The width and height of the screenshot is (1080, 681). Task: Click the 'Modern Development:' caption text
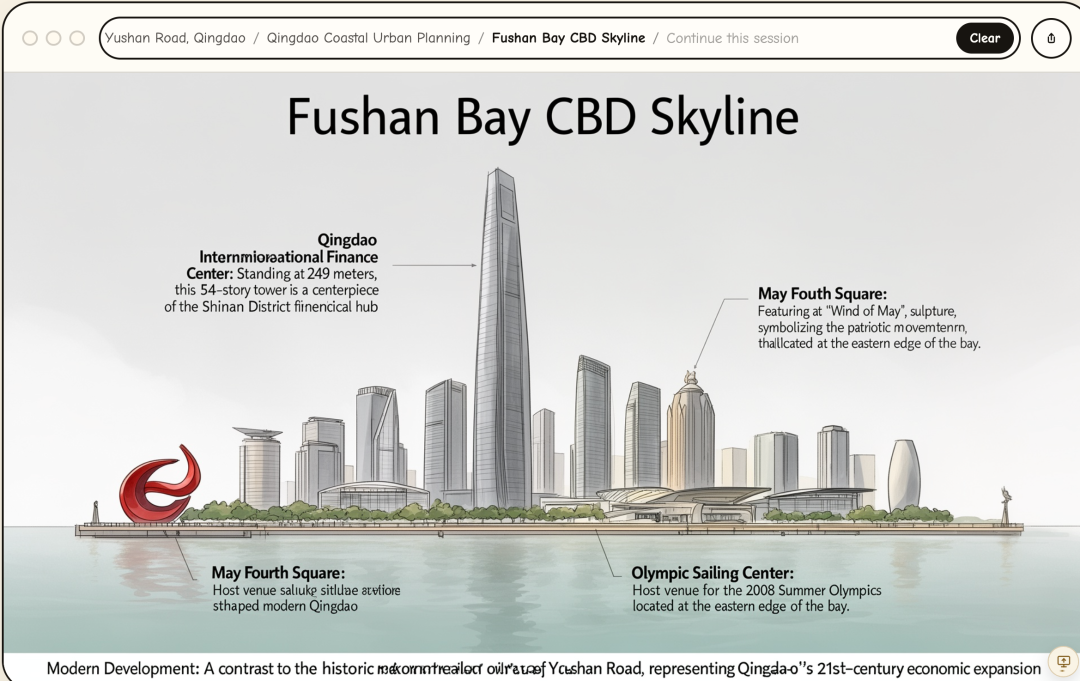[x=123, y=669]
